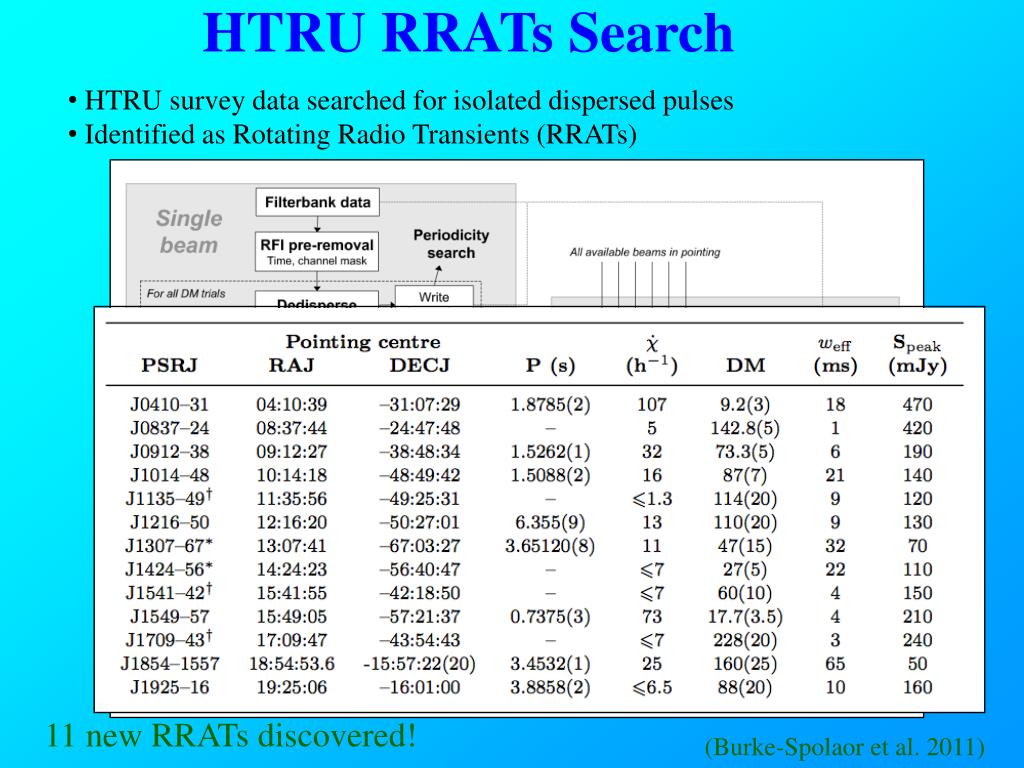Click pulsar name 'J0912–38'
This screenshot has width=1024, height=768.
tap(169, 452)
